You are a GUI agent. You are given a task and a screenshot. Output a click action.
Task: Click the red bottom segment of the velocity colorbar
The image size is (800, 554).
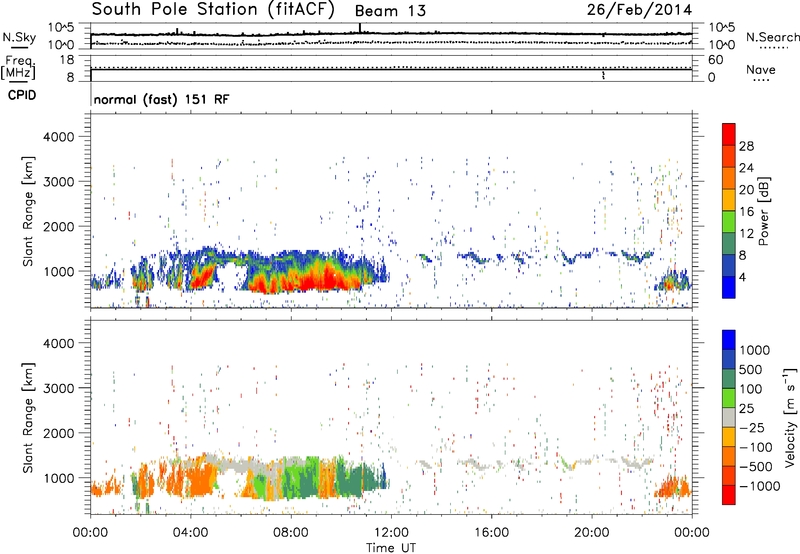point(729,495)
